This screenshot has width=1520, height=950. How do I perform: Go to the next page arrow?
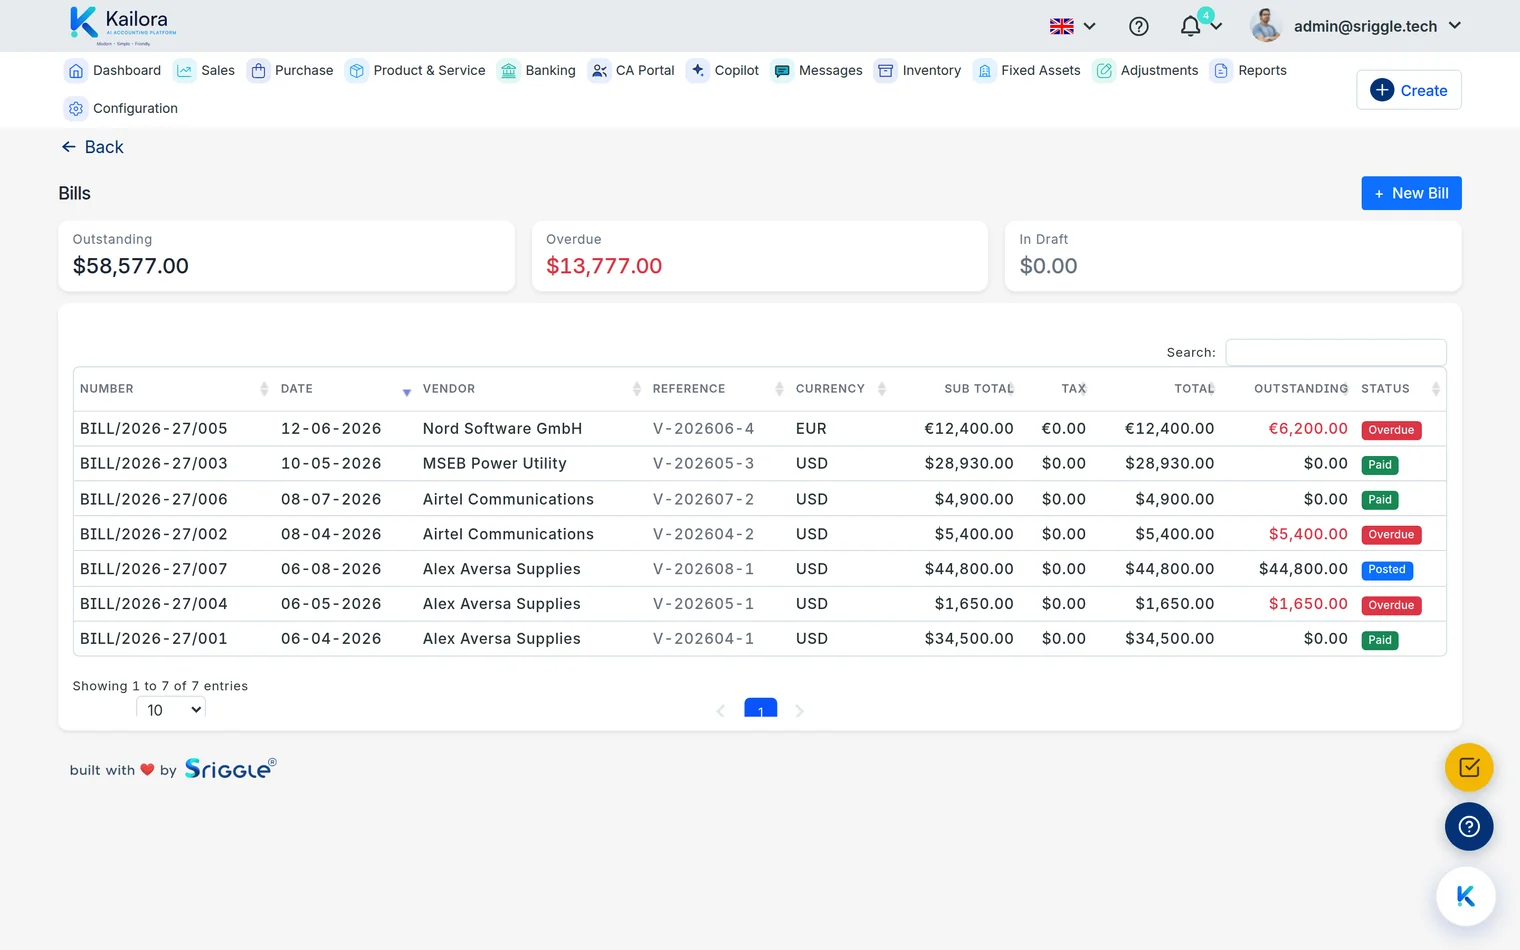[x=799, y=711]
